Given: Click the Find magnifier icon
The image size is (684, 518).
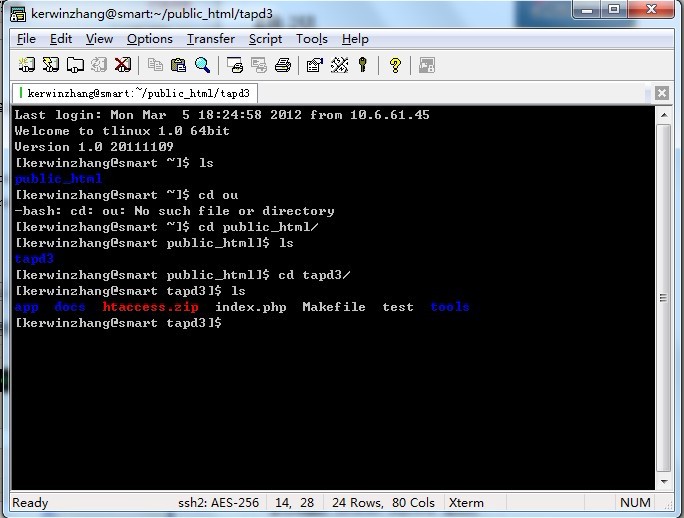Looking at the screenshot, I should (202, 65).
